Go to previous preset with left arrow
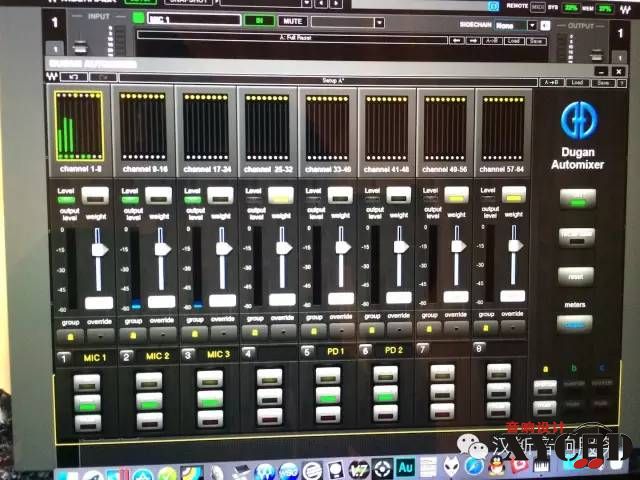640x480 pixels. click(457, 40)
